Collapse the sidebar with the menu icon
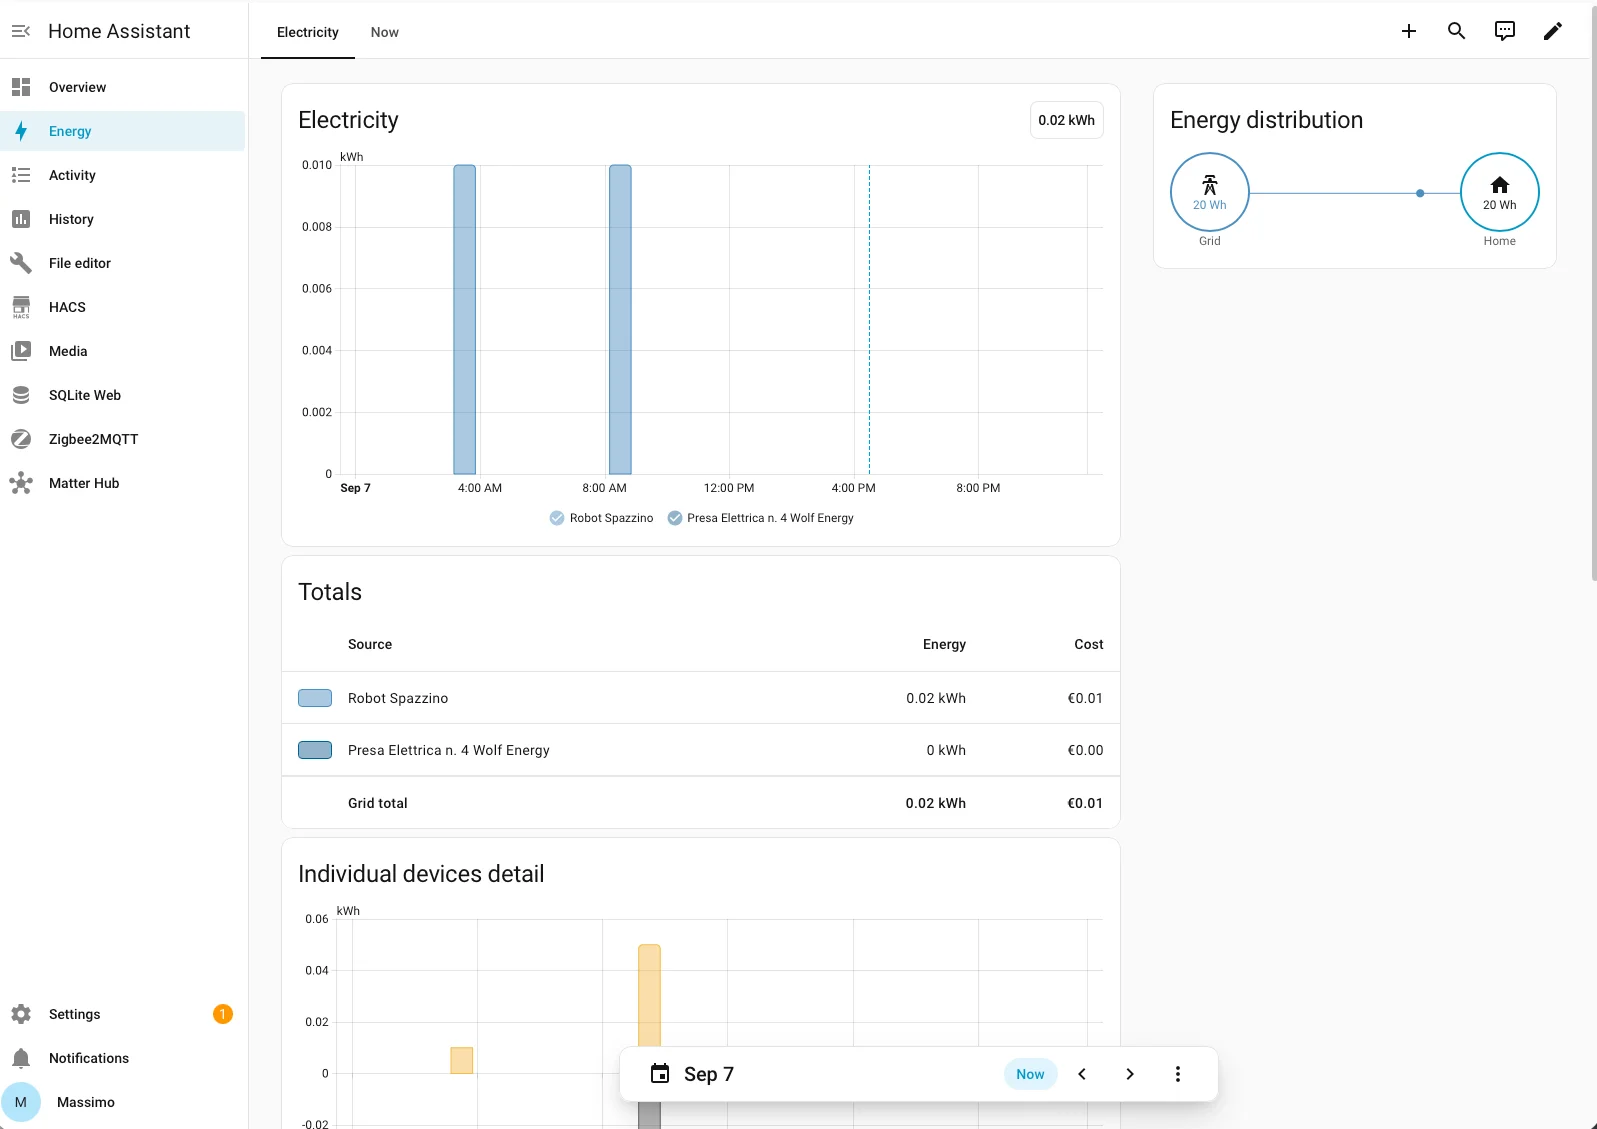Viewport: 1597px width, 1129px height. point(21,31)
